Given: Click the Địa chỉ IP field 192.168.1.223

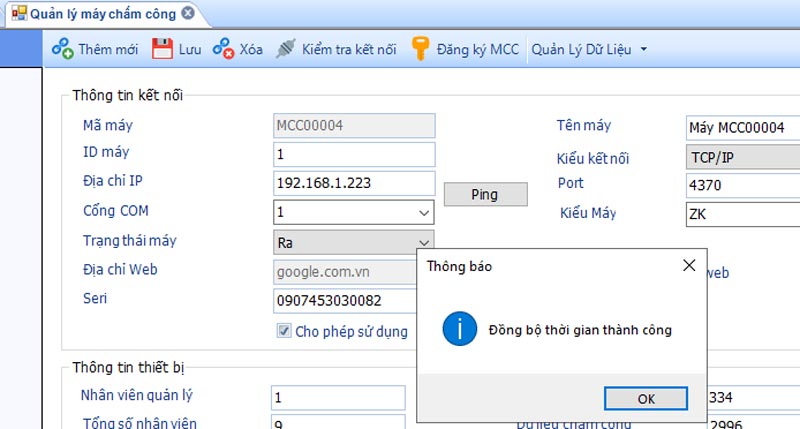Looking at the screenshot, I should point(354,183).
